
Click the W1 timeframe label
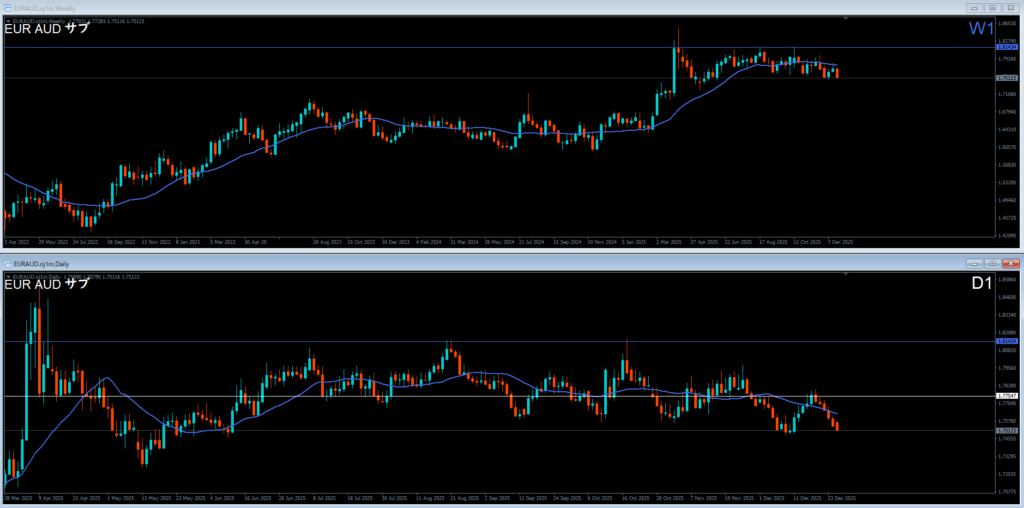coord(980,29)
